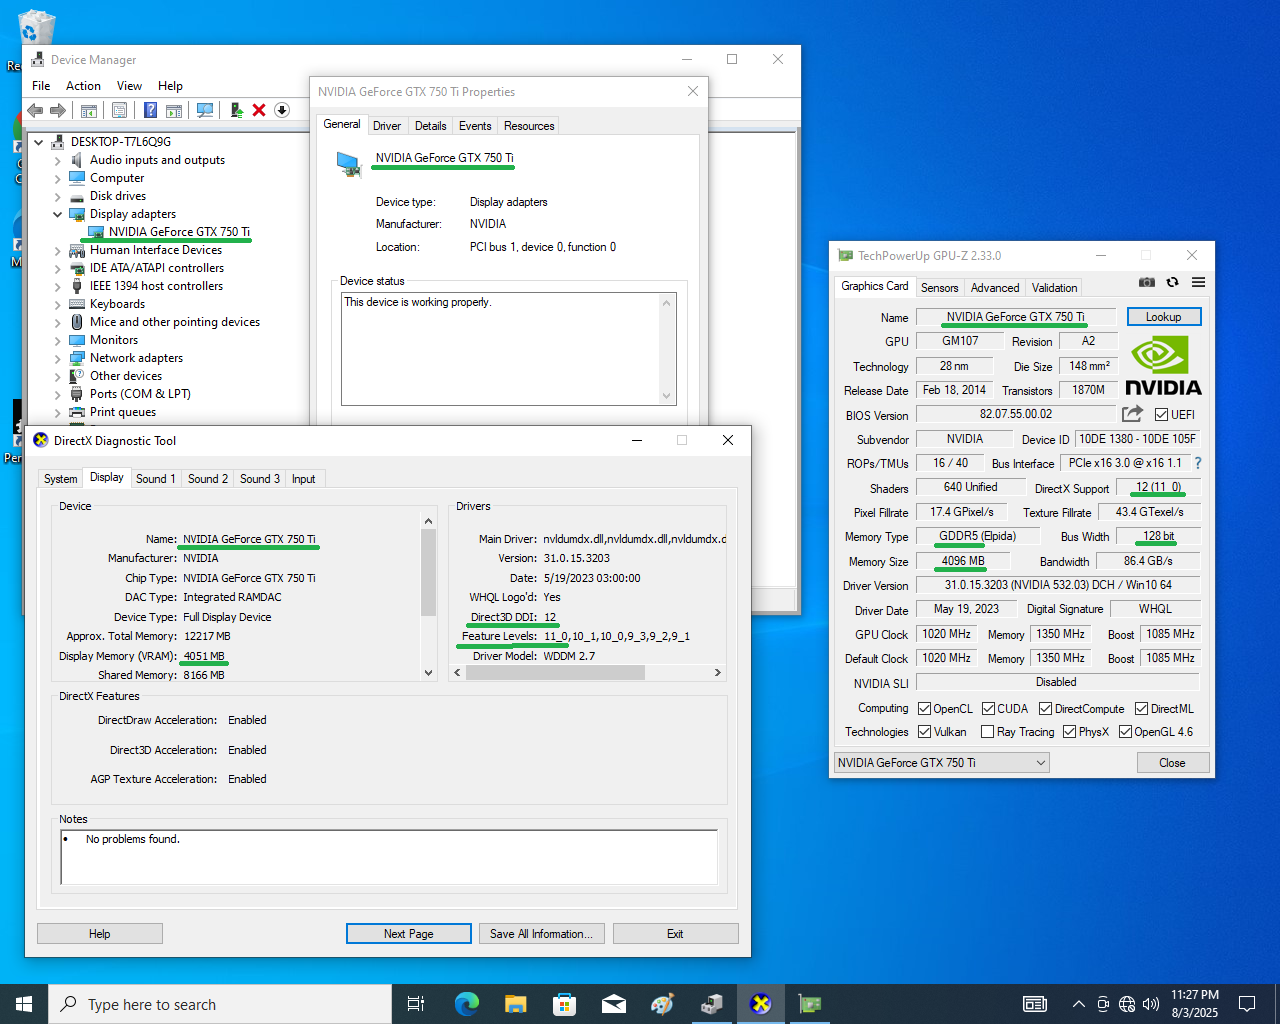The image size is (1280, 1024).
Task: Click the GPU-Z refresh icon
Action: (1172, 283)
